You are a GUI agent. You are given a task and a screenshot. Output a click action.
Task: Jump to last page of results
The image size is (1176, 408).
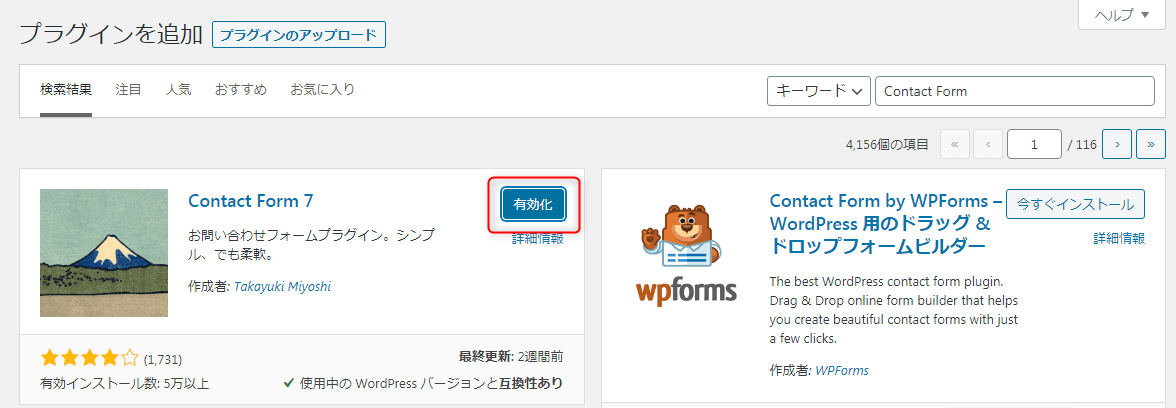pyautogui.click(x=1150, y=144)
